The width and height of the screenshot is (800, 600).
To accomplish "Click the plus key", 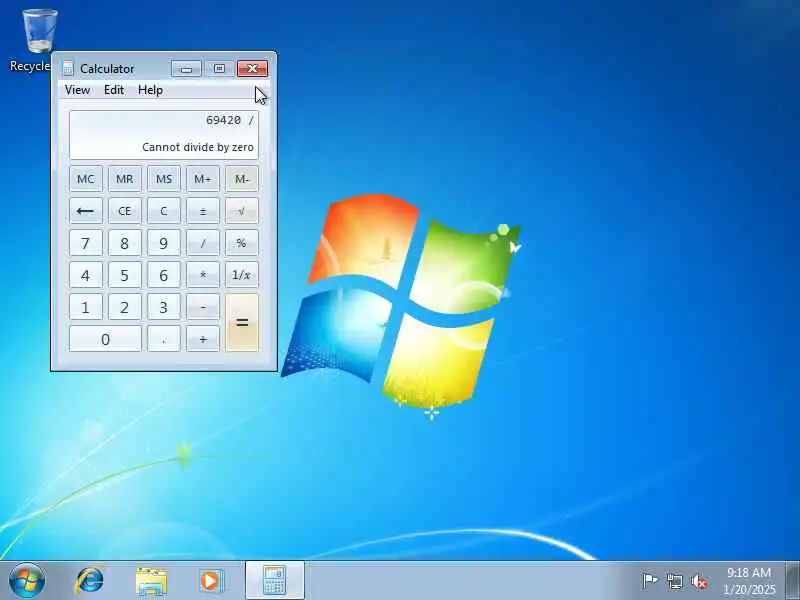I will pos(203,339).
